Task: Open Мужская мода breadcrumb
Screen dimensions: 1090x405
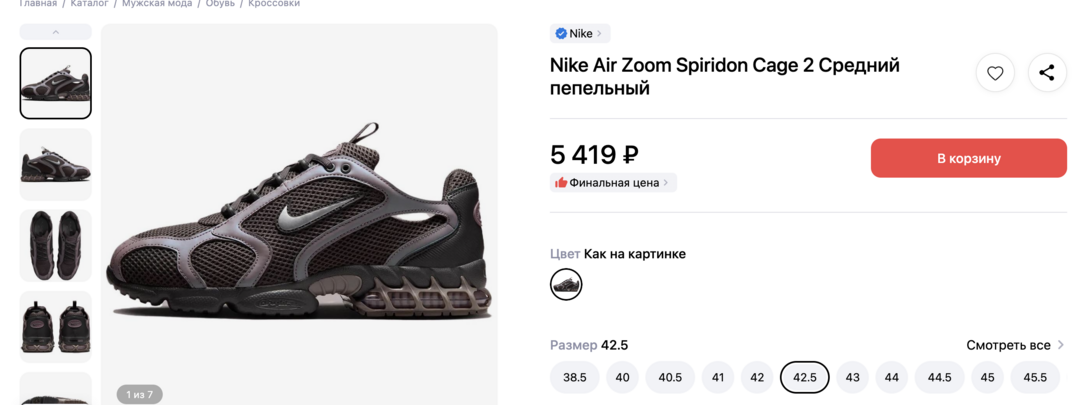Action: [158, 4]
